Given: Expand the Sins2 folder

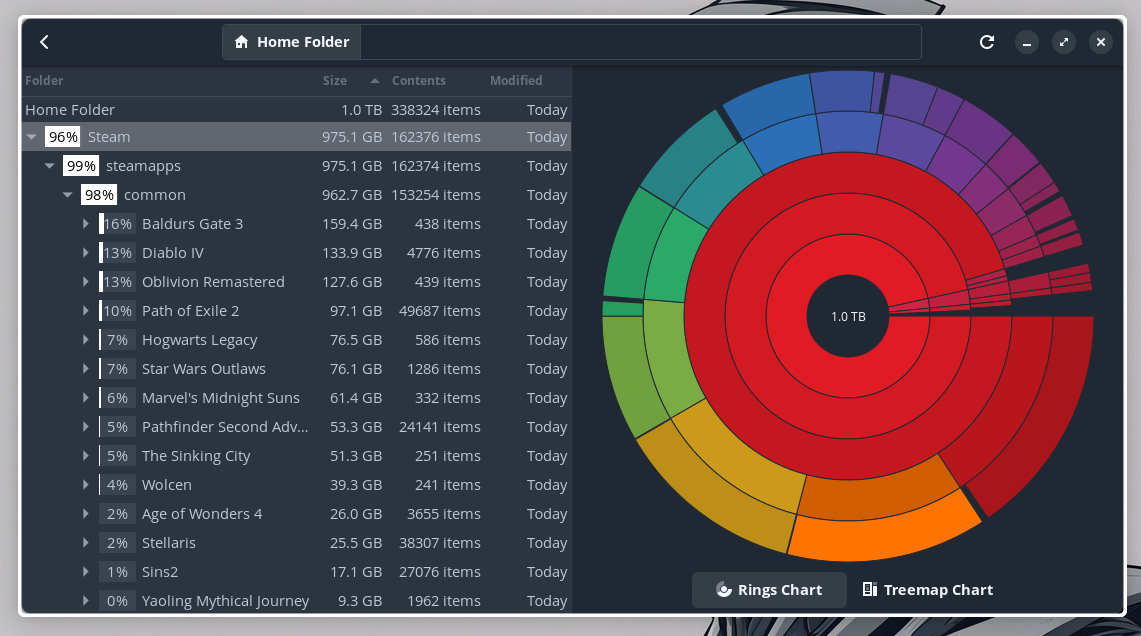Looking at the screenshot, I should click(x=86, y=572).
